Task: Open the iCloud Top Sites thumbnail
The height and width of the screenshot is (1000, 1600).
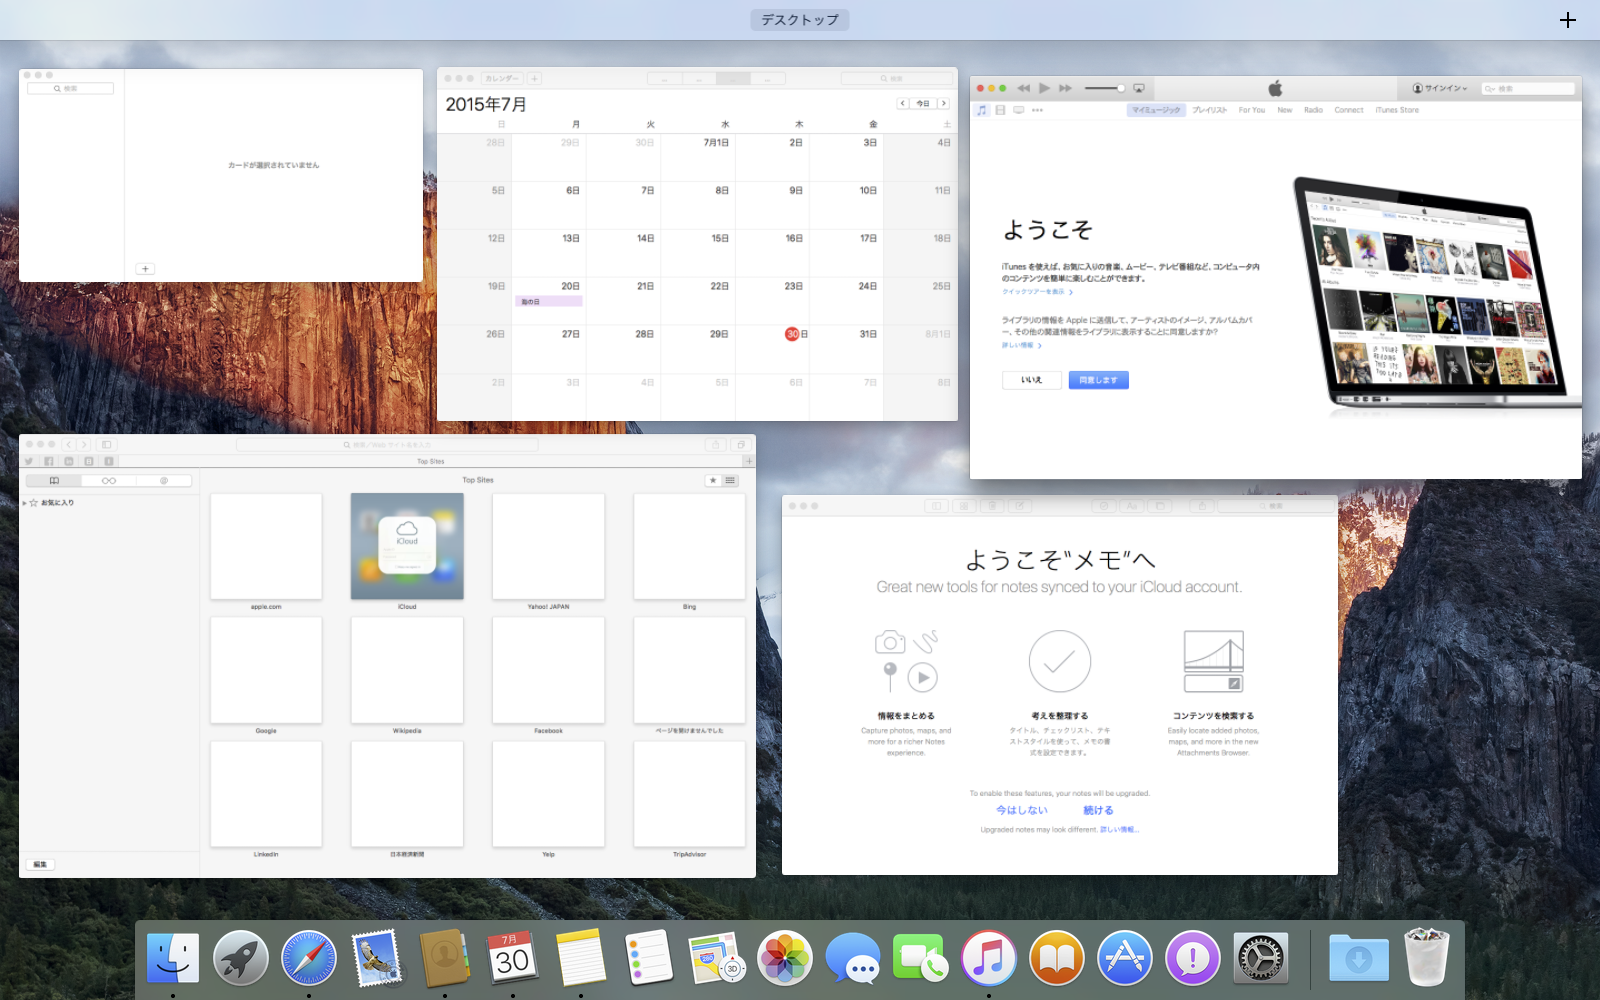Action: click(x=407, y=547)
